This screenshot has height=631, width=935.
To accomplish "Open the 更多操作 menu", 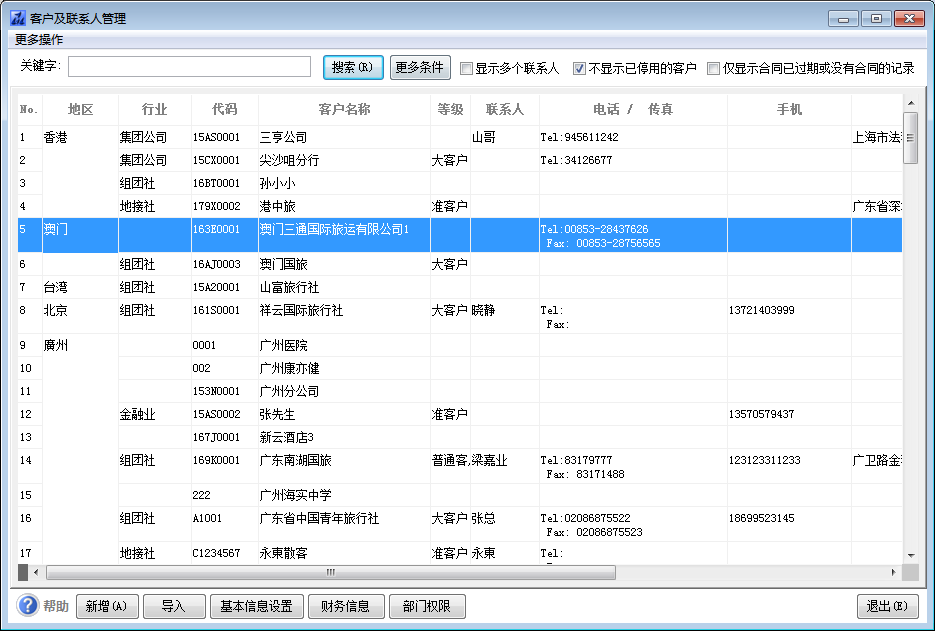I will point(39,40).
